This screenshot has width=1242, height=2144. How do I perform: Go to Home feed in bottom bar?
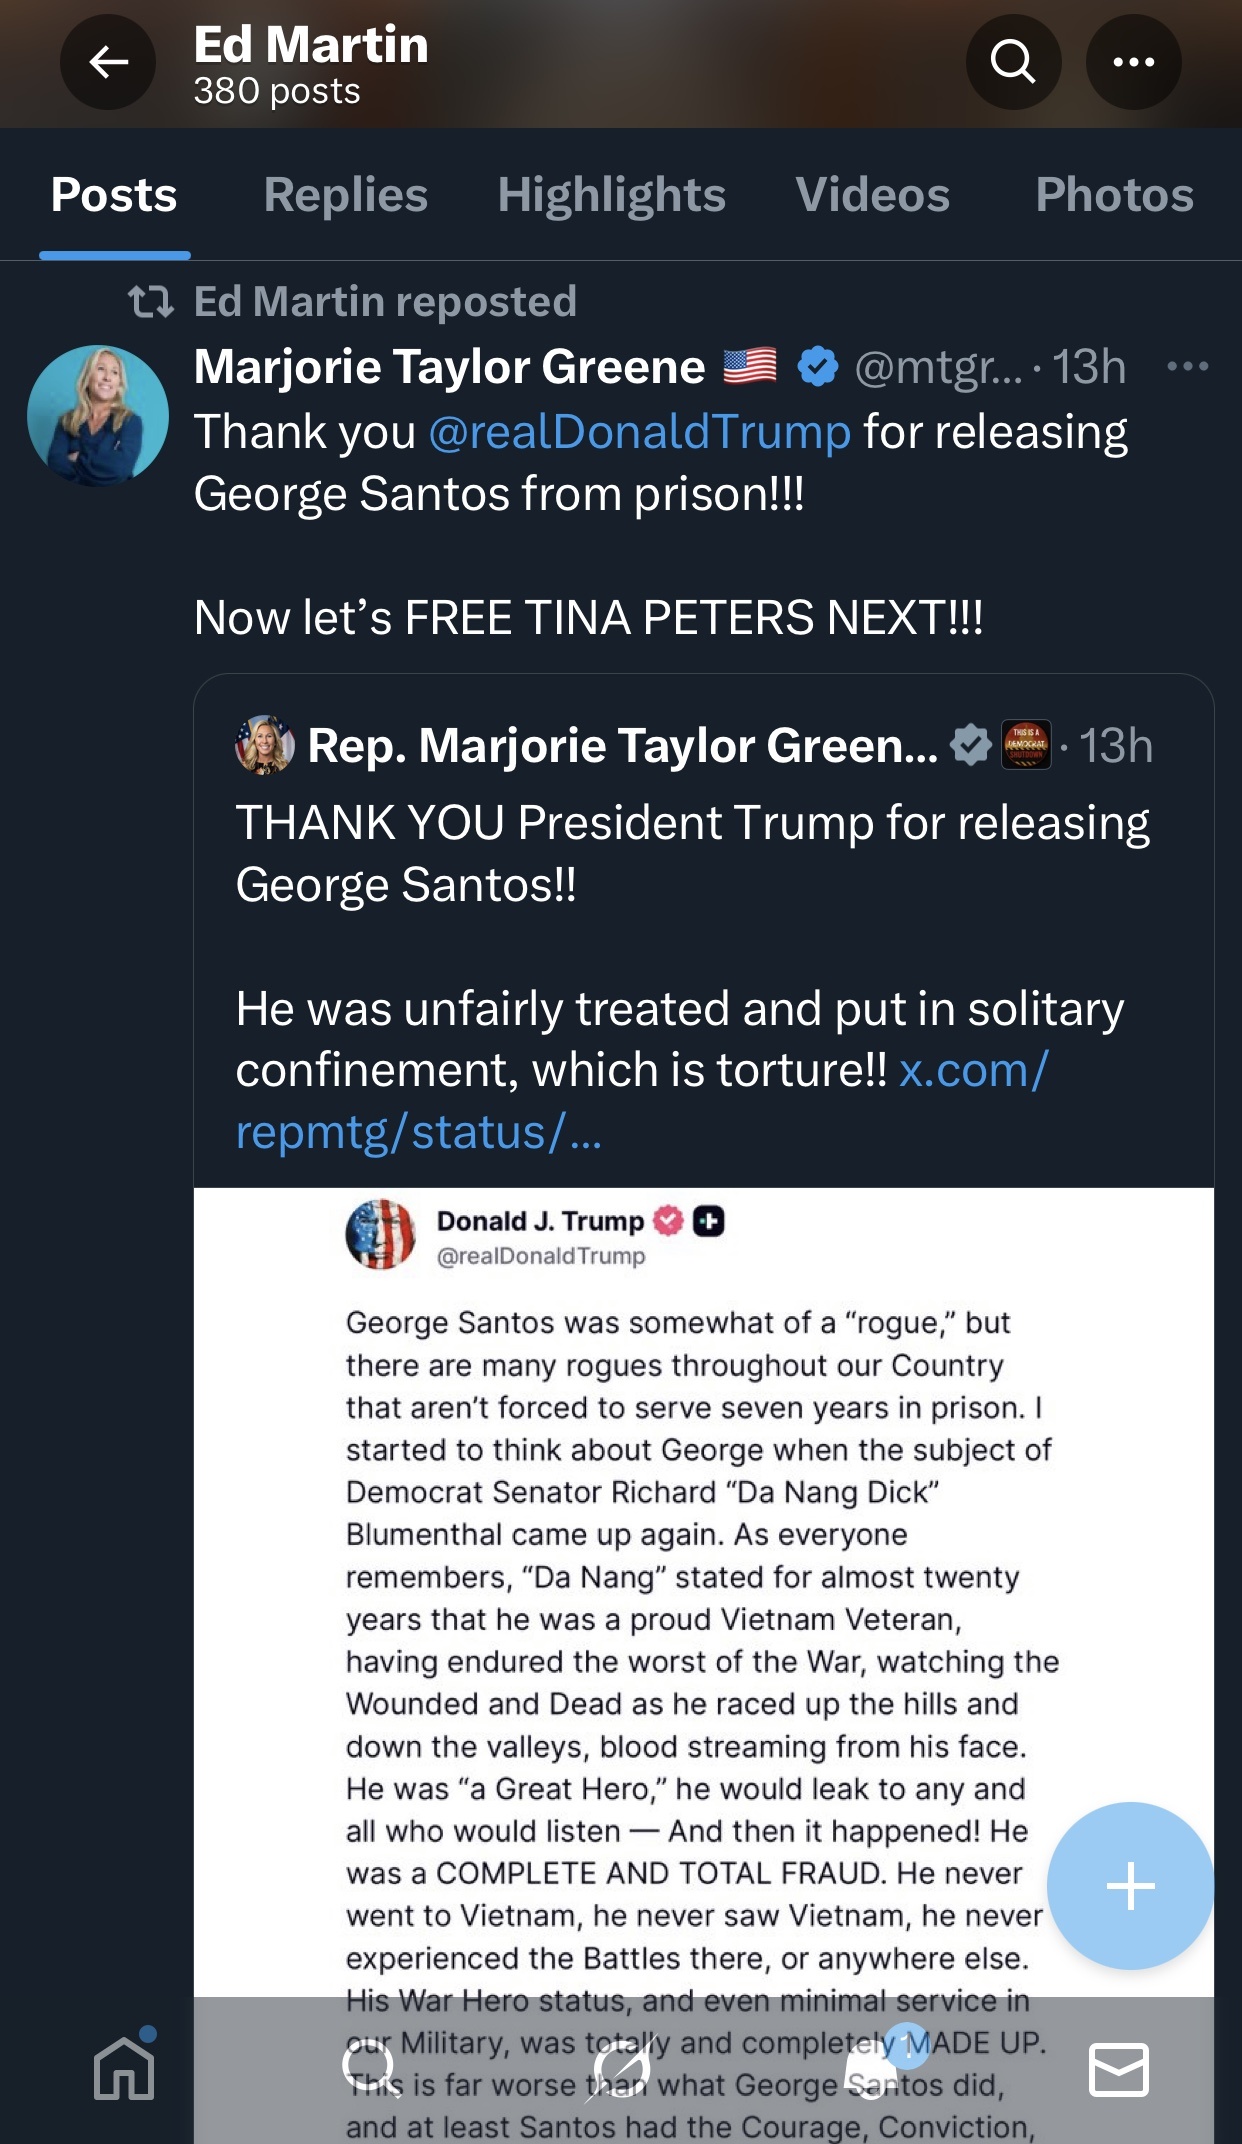tap(124, 2068)
